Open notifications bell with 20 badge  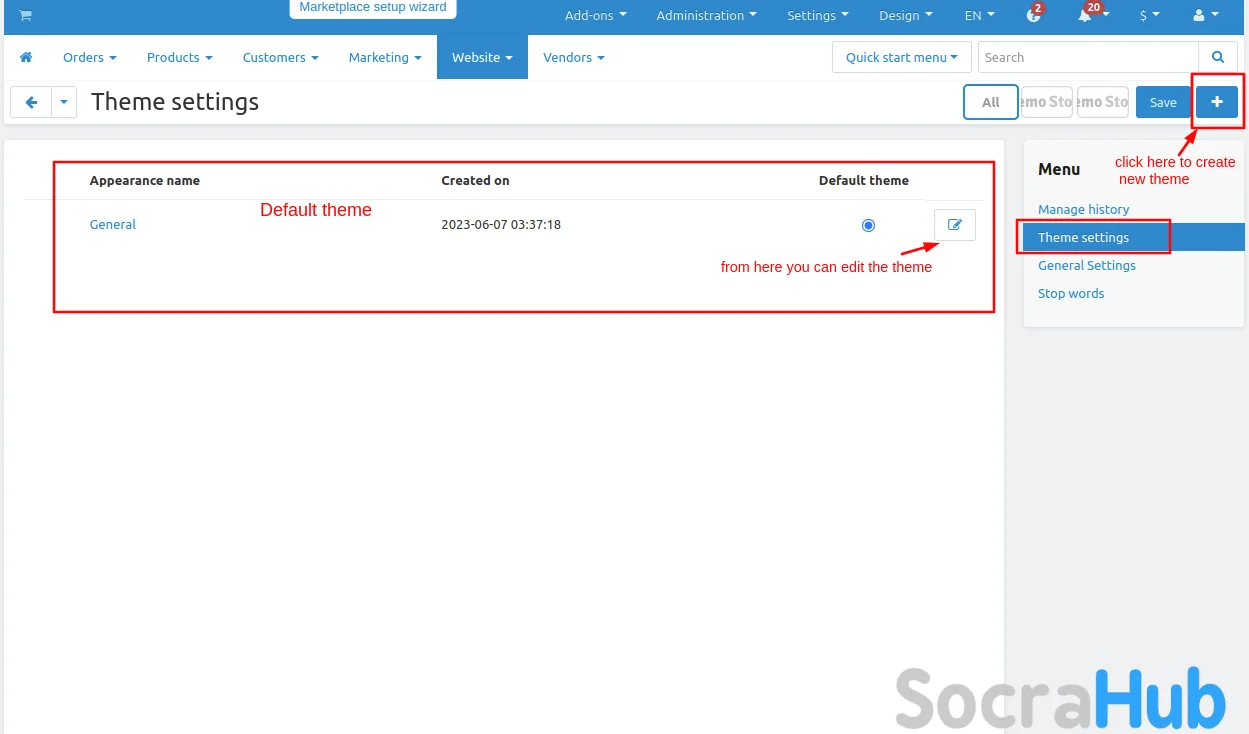click(1085, 15)
